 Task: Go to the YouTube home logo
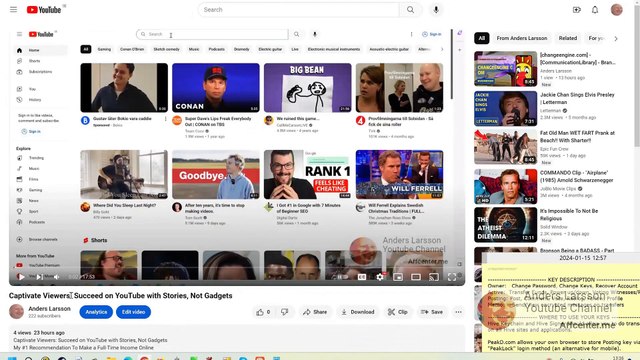click(44, 9)
